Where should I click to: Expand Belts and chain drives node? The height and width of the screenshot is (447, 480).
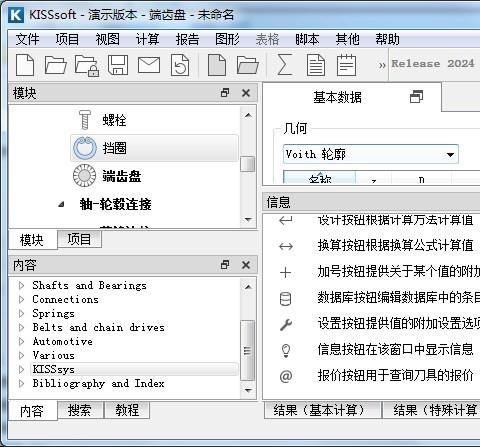22,327
